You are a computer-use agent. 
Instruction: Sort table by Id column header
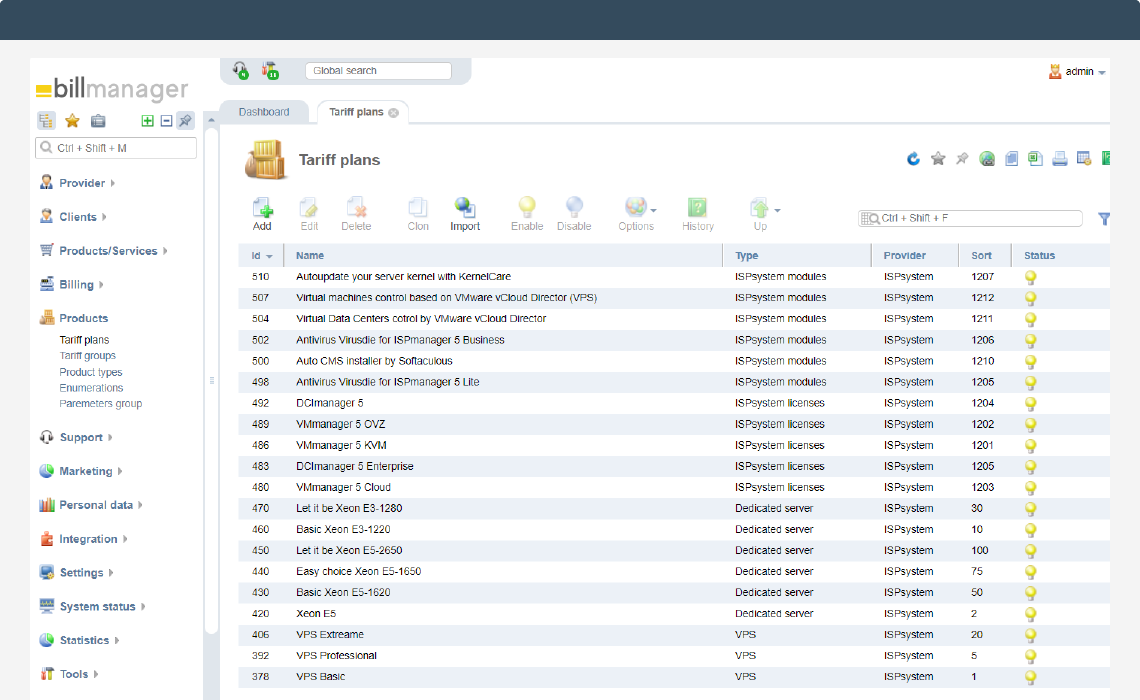pos(261,256)
